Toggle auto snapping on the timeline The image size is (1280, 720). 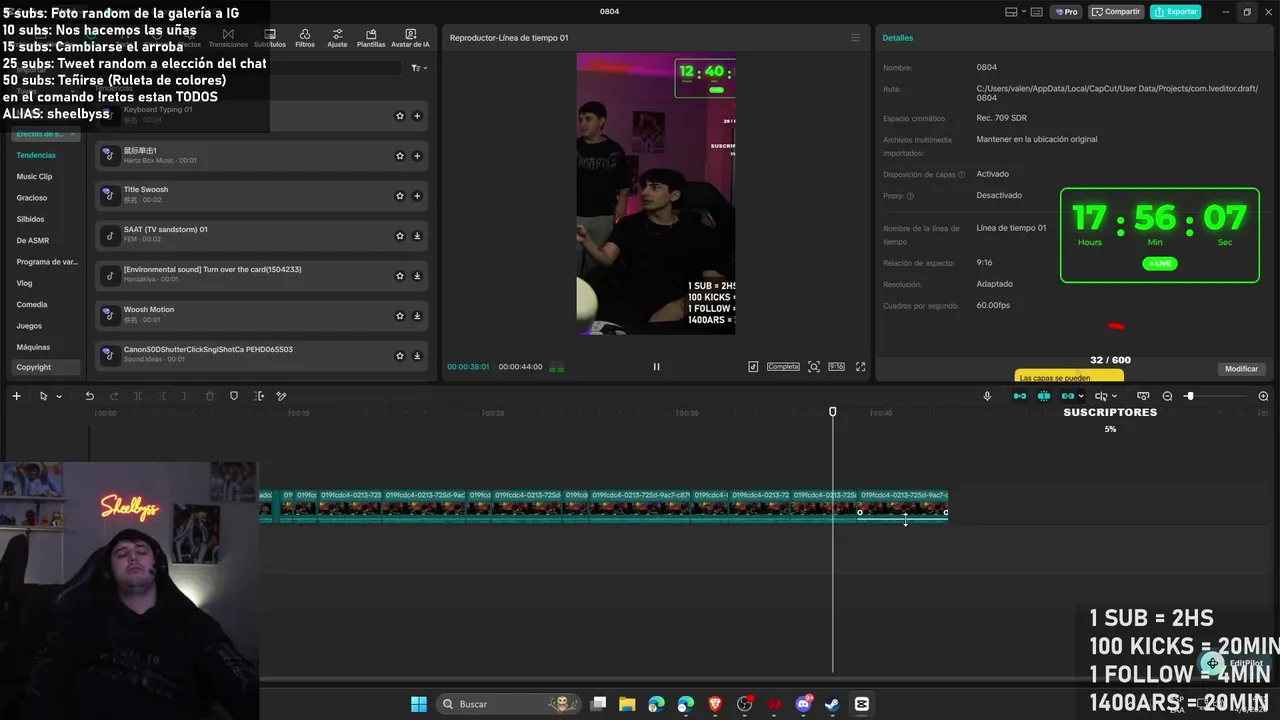point(1044,396)
